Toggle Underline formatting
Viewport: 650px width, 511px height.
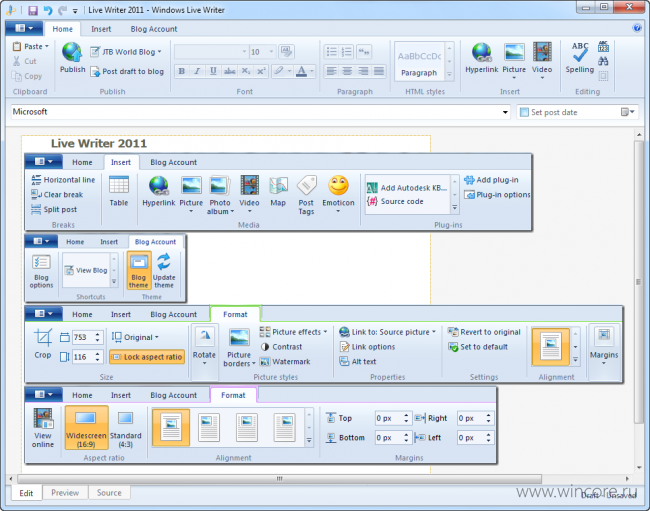213,71
